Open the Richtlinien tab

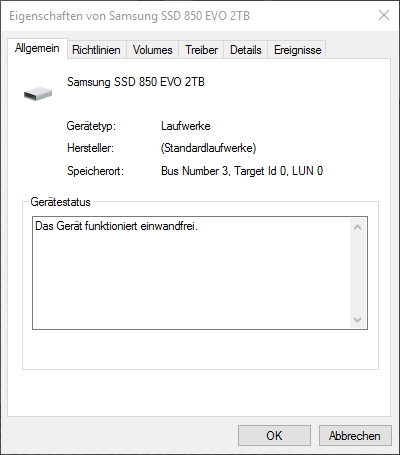pos(96,50)
